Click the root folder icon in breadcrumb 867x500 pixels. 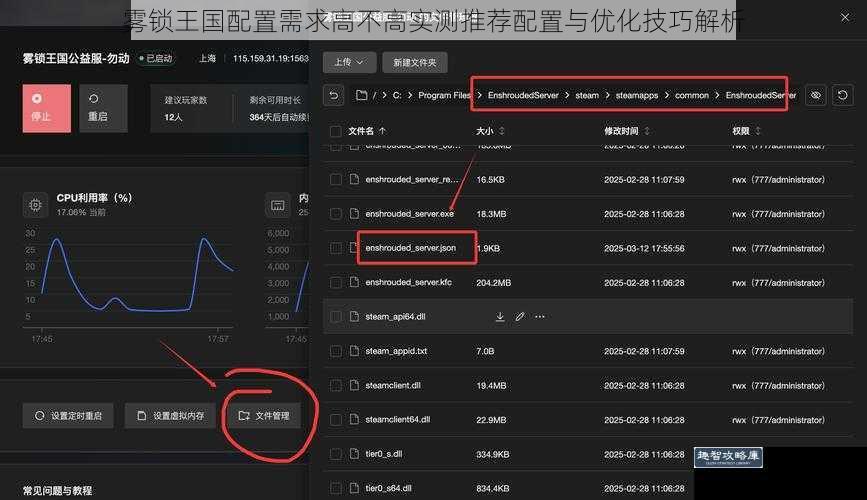click(x=361, y=95)
